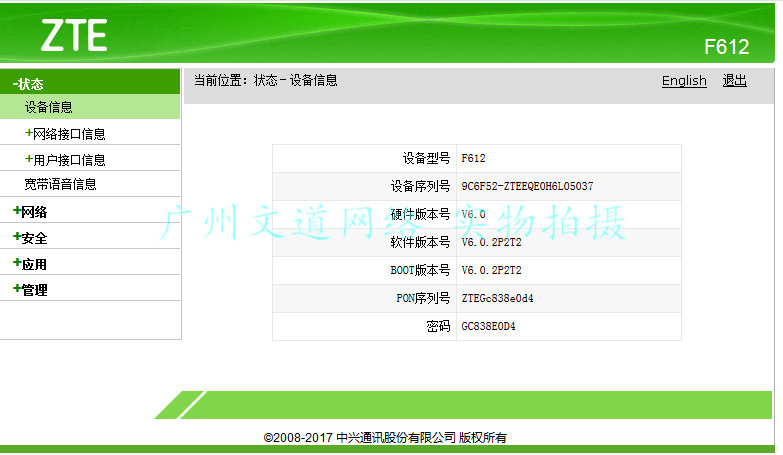Click the BOOT版本号 label
Screen dimensions: 783x455
click(420, 270)
